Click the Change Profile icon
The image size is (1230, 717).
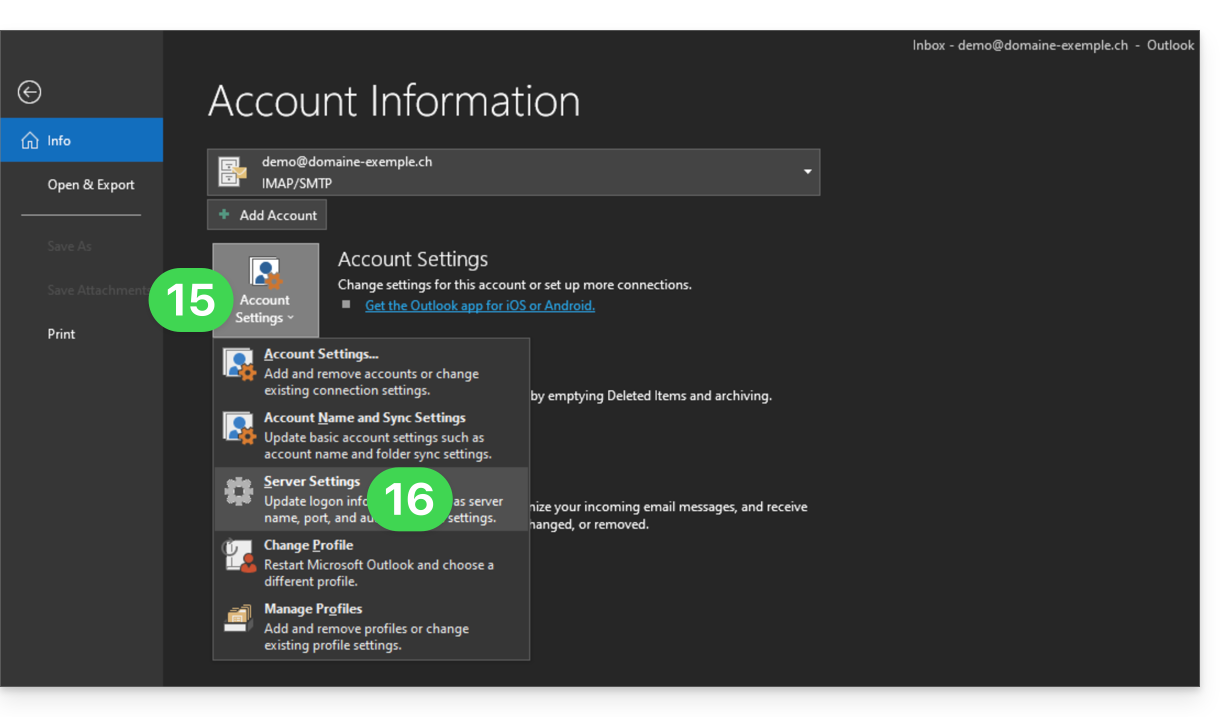pyautogui.click(x=239, y=556)
